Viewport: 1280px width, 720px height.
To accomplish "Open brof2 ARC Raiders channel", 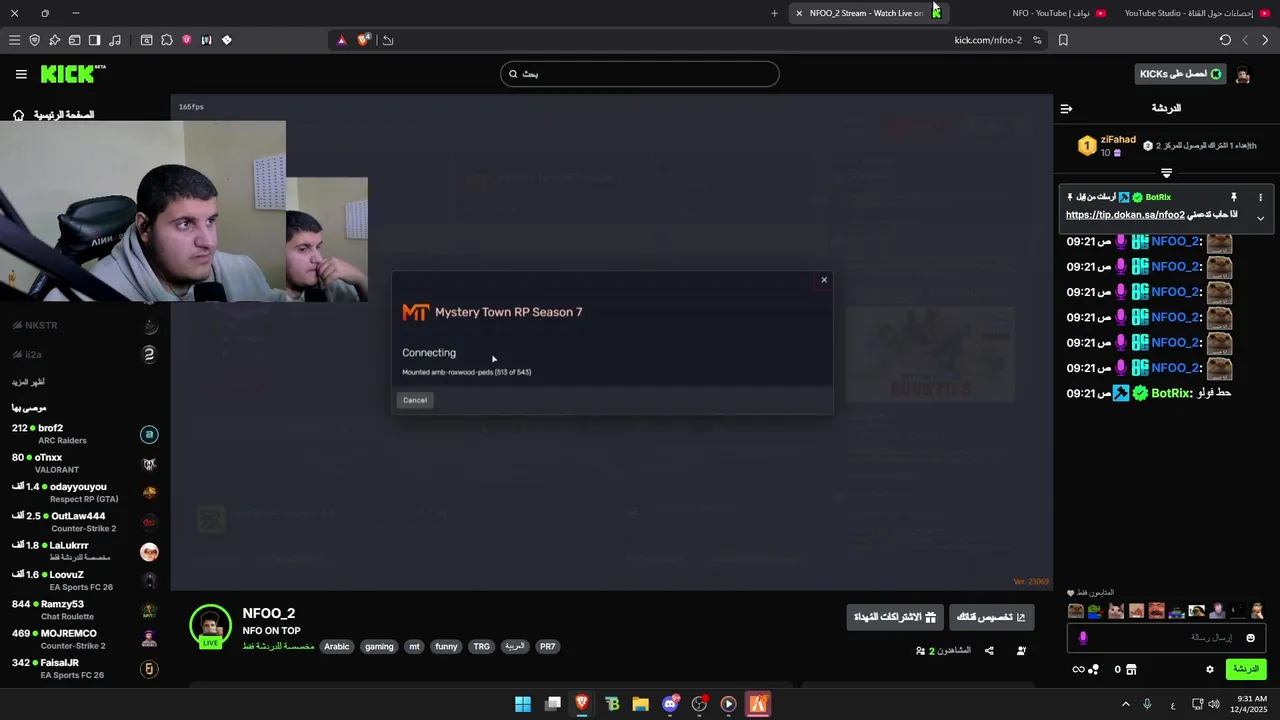I will 85,434.
